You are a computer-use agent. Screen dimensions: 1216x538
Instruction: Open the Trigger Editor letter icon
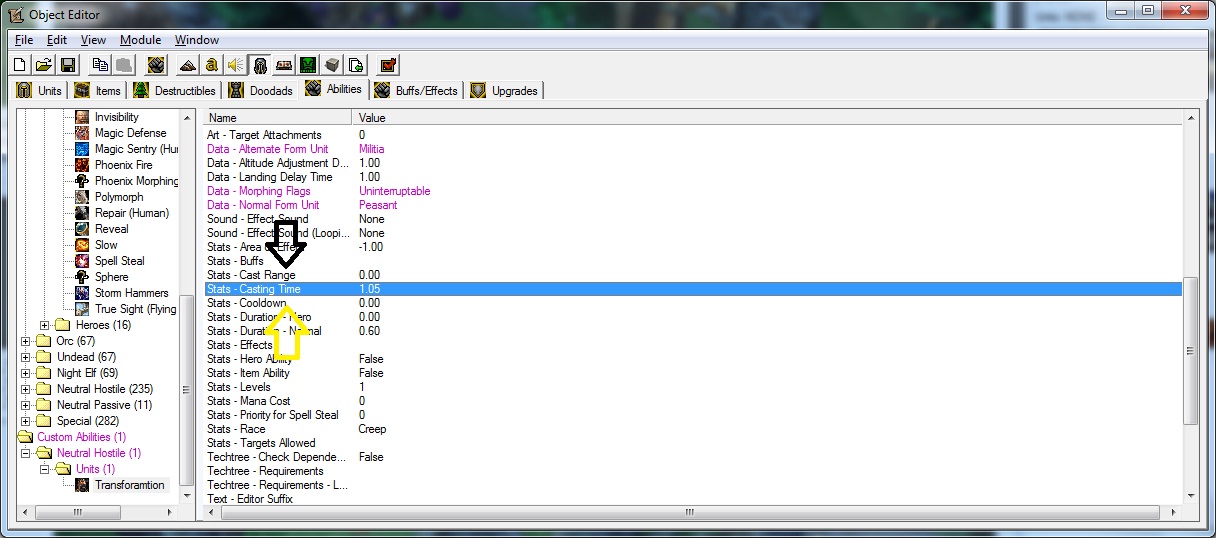[x=211, y=64]
